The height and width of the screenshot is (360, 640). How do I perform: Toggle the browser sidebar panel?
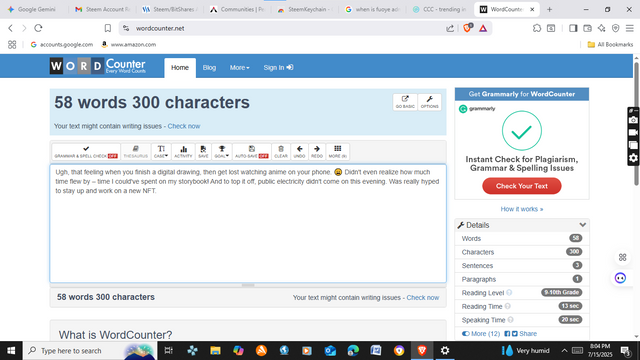(x=573, y=28)
